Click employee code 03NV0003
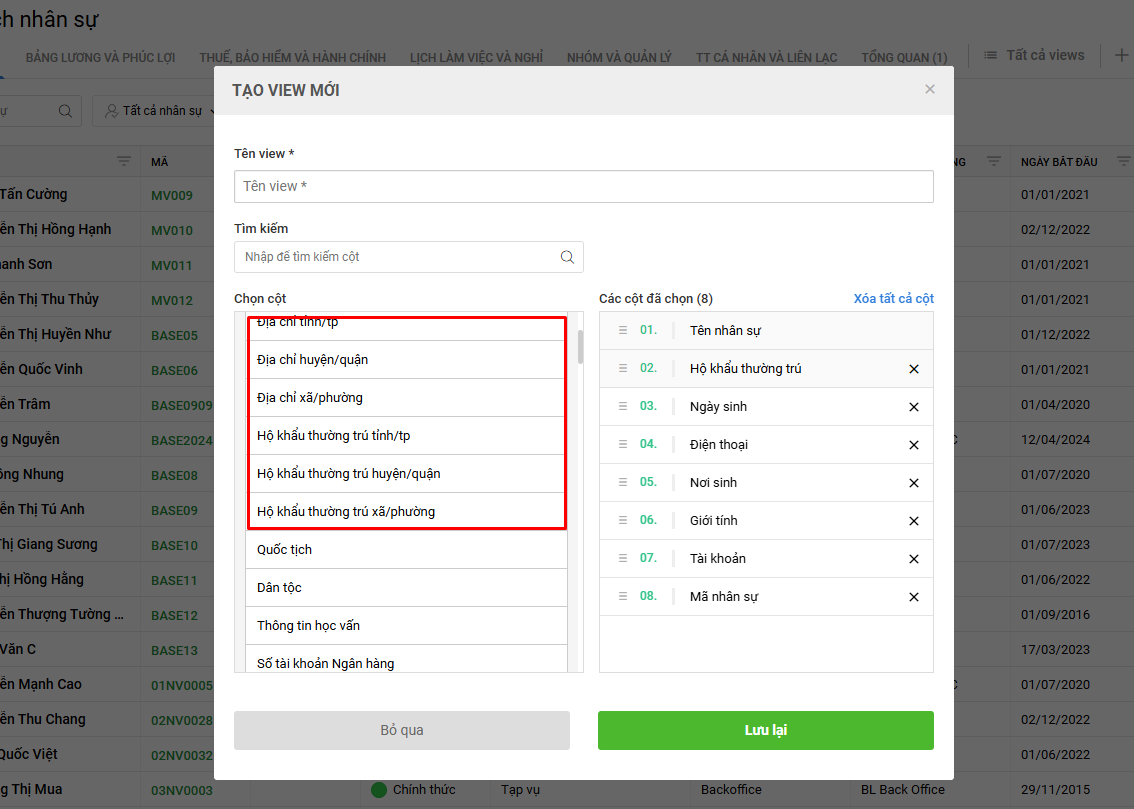Viewport: 1134px width, 809px height. pos(182,790)
